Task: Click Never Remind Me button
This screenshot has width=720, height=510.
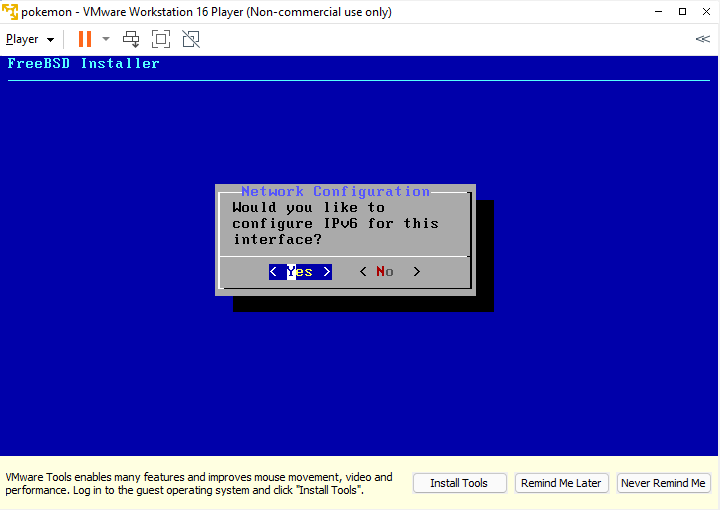Action: click(663, 483)
